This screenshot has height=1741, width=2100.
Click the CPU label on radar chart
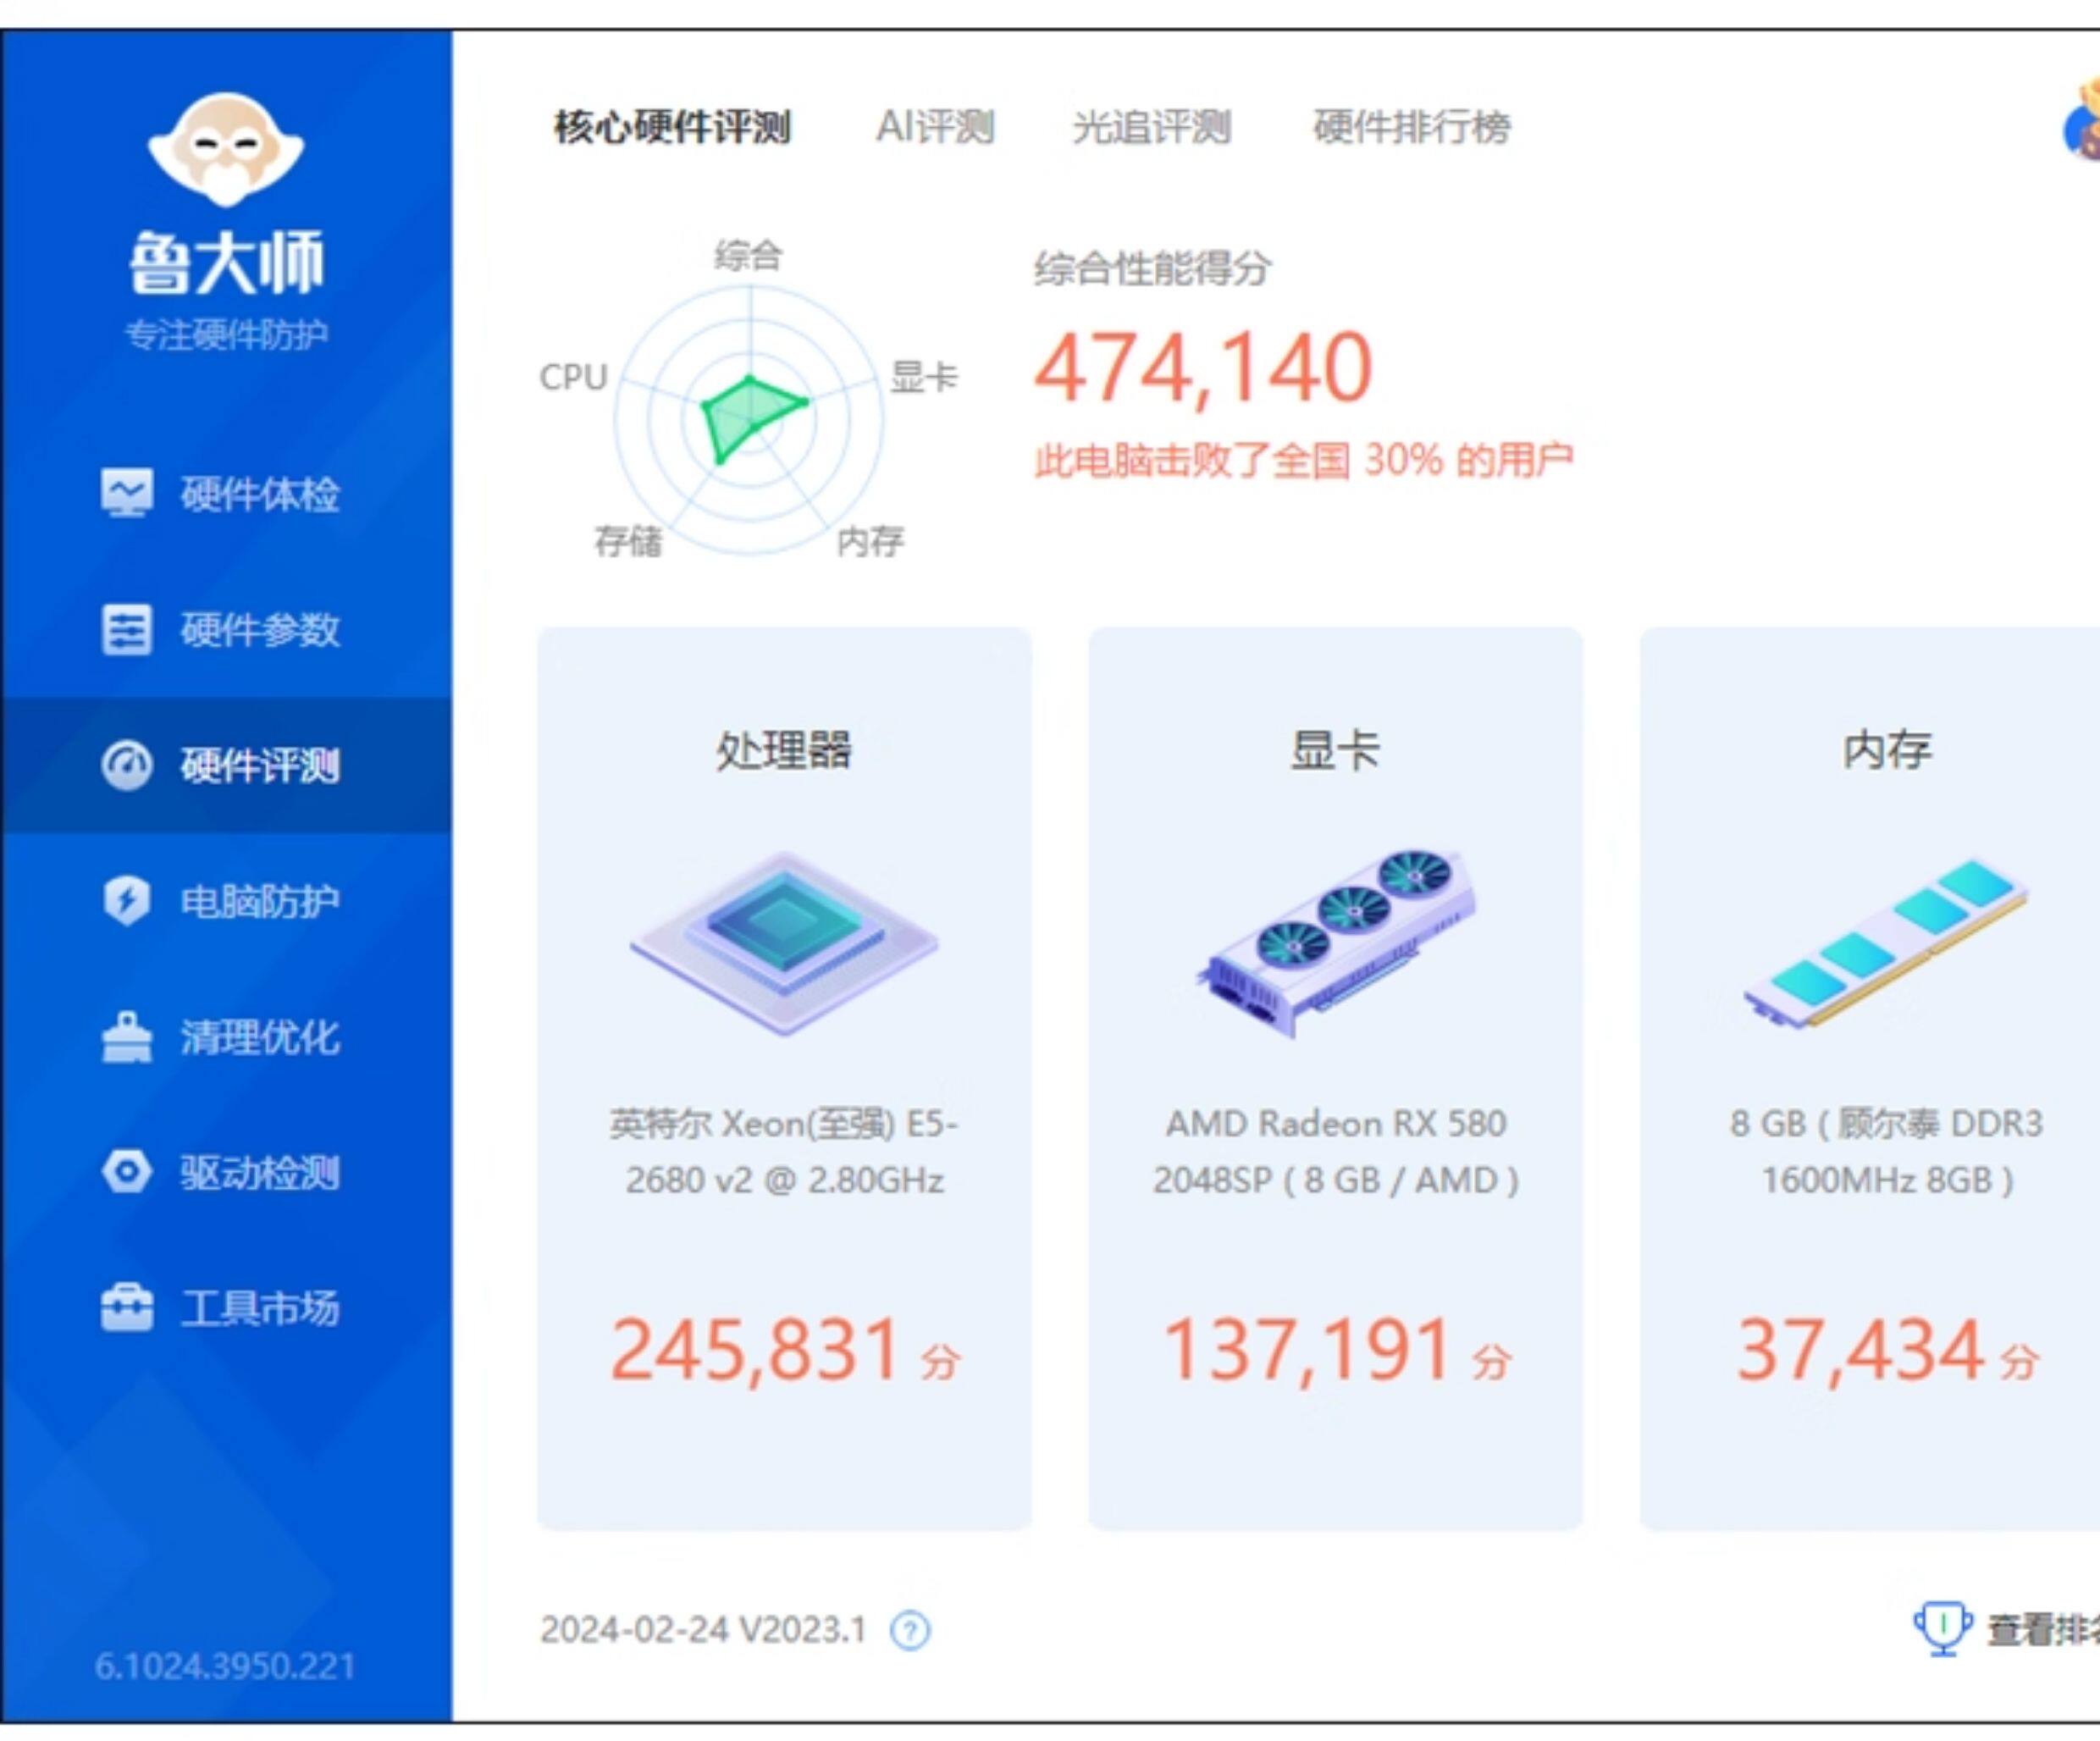[573, 377]
